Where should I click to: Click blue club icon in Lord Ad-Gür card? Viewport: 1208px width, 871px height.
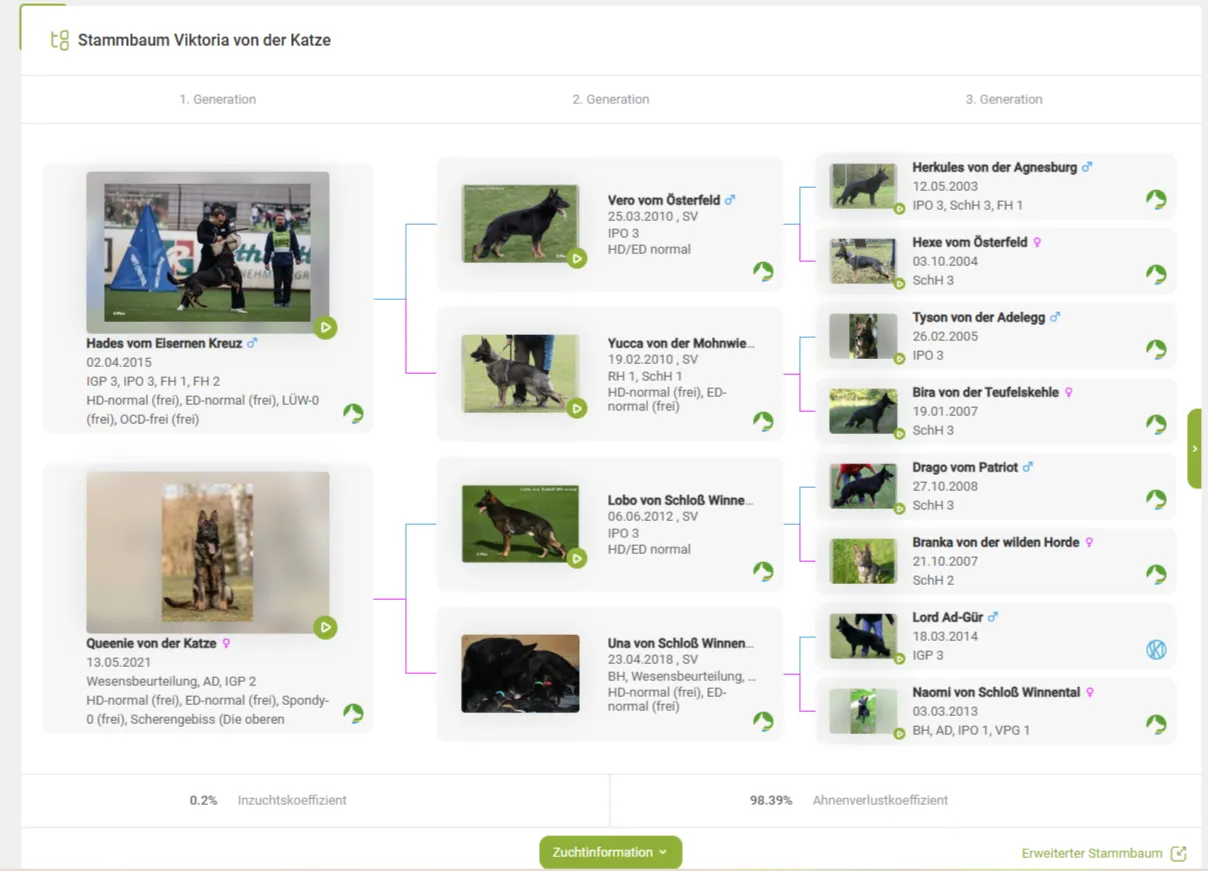click(x=1156, y=650)
